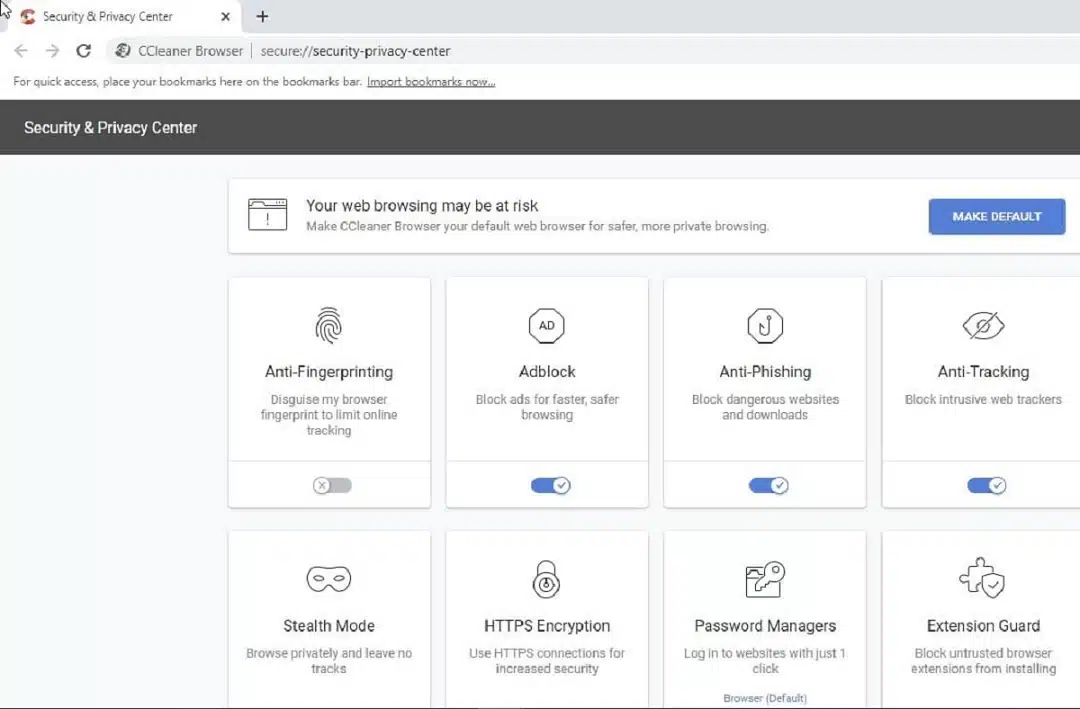Open the Import bookmarks now link
The height and width of the screenshot is (709, 1080).
click(431, 81)
